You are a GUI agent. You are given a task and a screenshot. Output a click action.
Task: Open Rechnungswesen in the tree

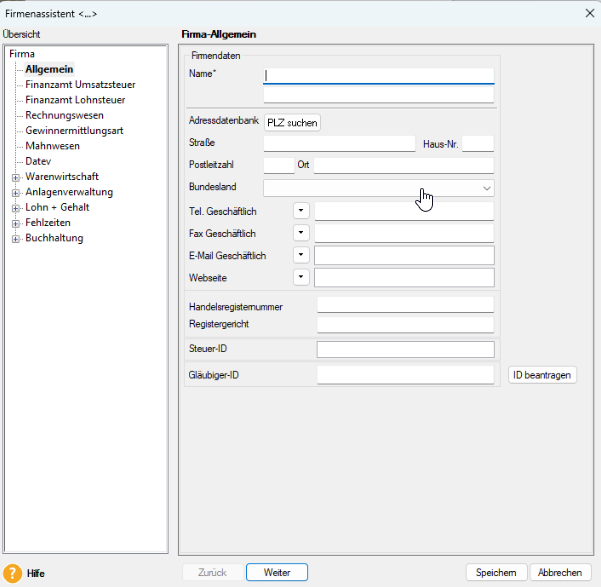pyautogui.click(x=64, y=115)
